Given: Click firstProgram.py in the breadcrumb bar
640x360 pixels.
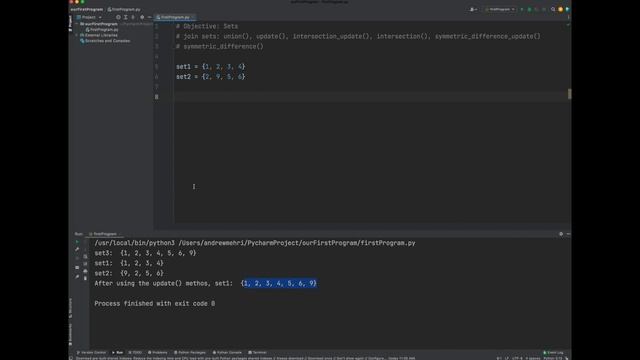Looking at the screenshot, I should 124,9.
